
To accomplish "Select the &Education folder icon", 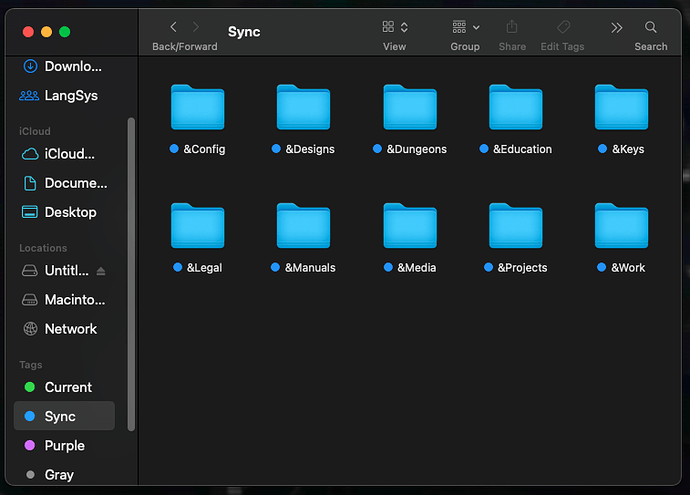I will tap(516, 107).
